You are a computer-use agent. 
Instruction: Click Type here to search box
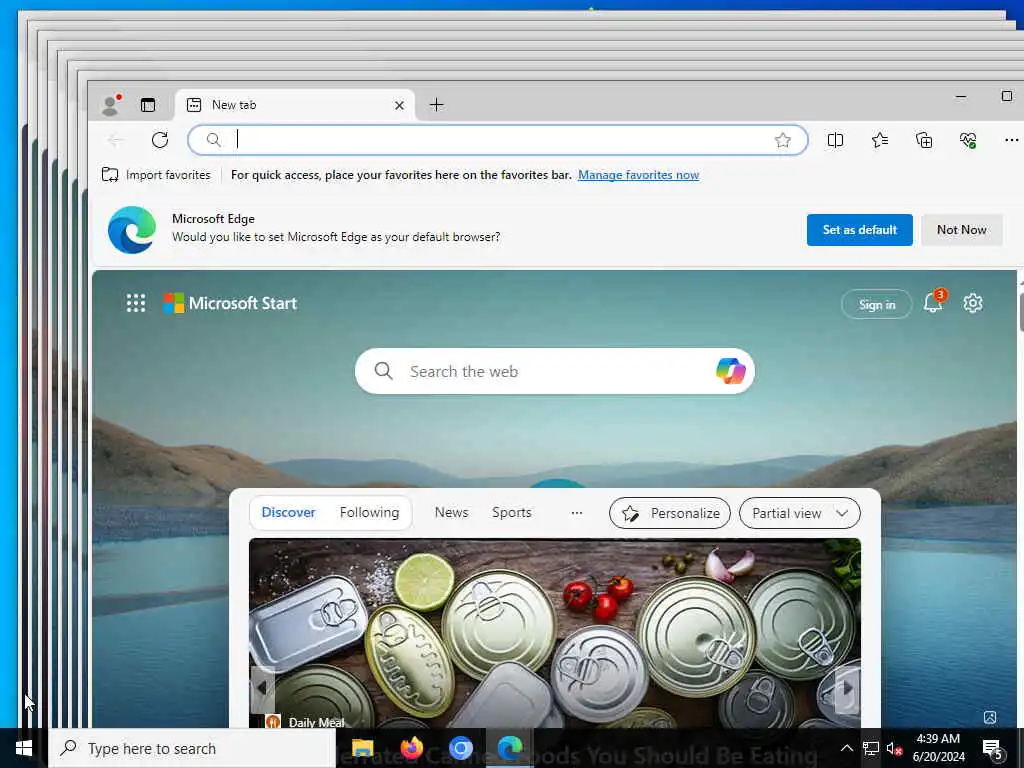click(x=193, y=748)
